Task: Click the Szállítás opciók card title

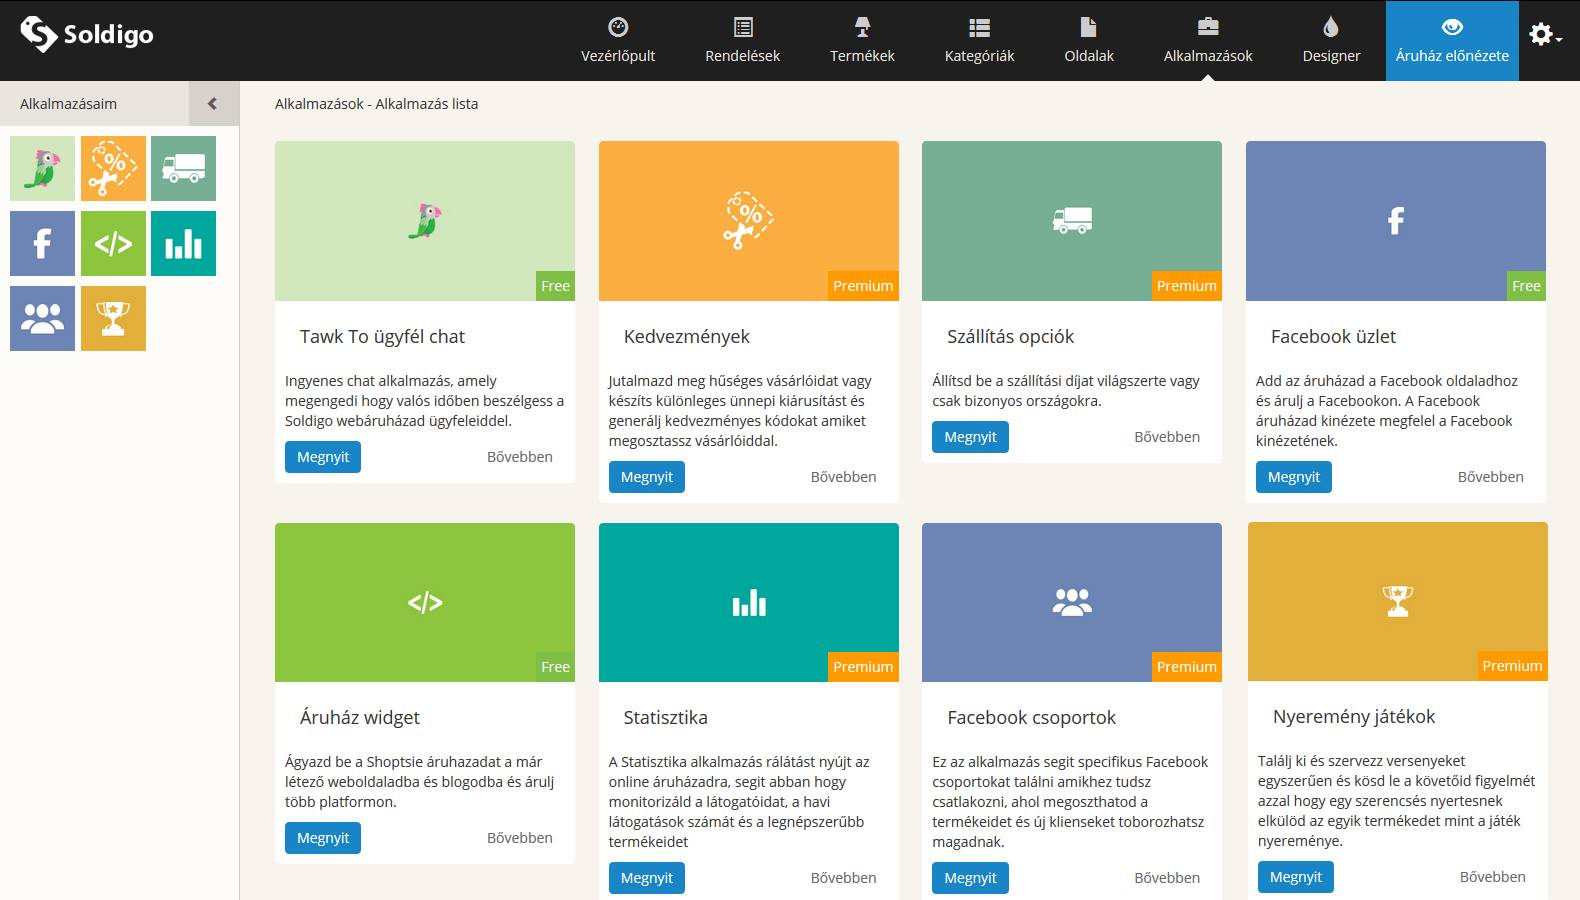Action: click(x=1010, y=337)
